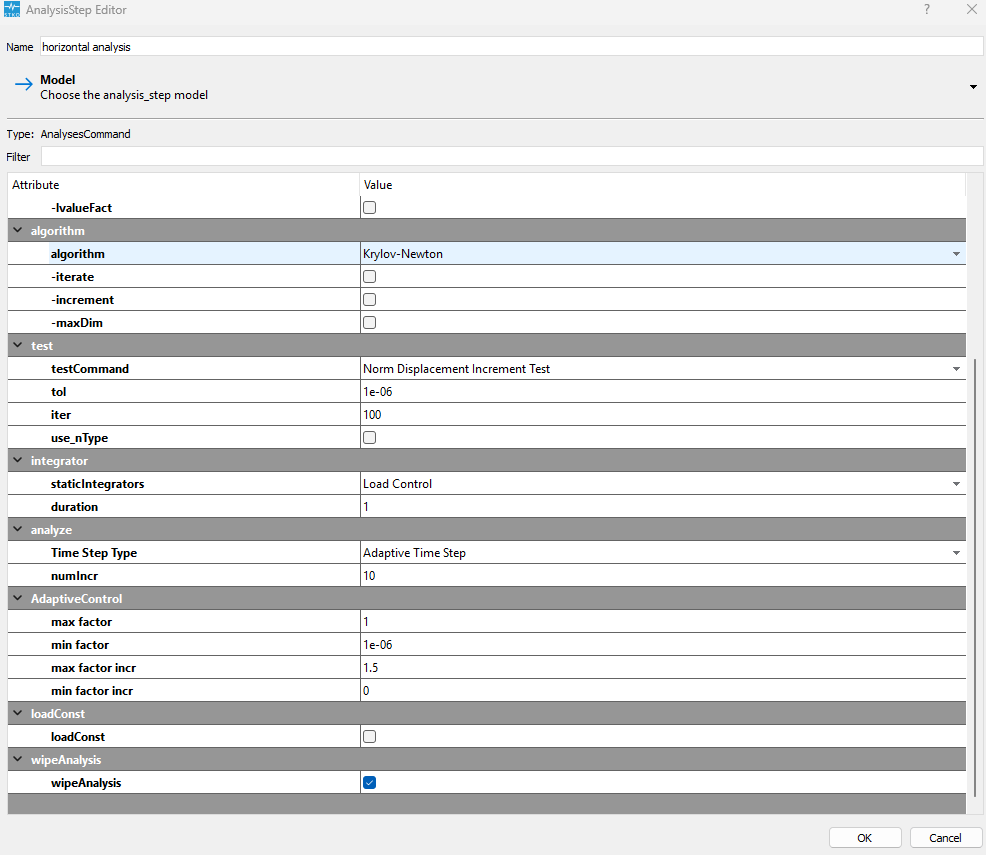Toggle the -lvalueFact checkbox
This screenshot has width=986, height=855.
click(x=370, y=207)
